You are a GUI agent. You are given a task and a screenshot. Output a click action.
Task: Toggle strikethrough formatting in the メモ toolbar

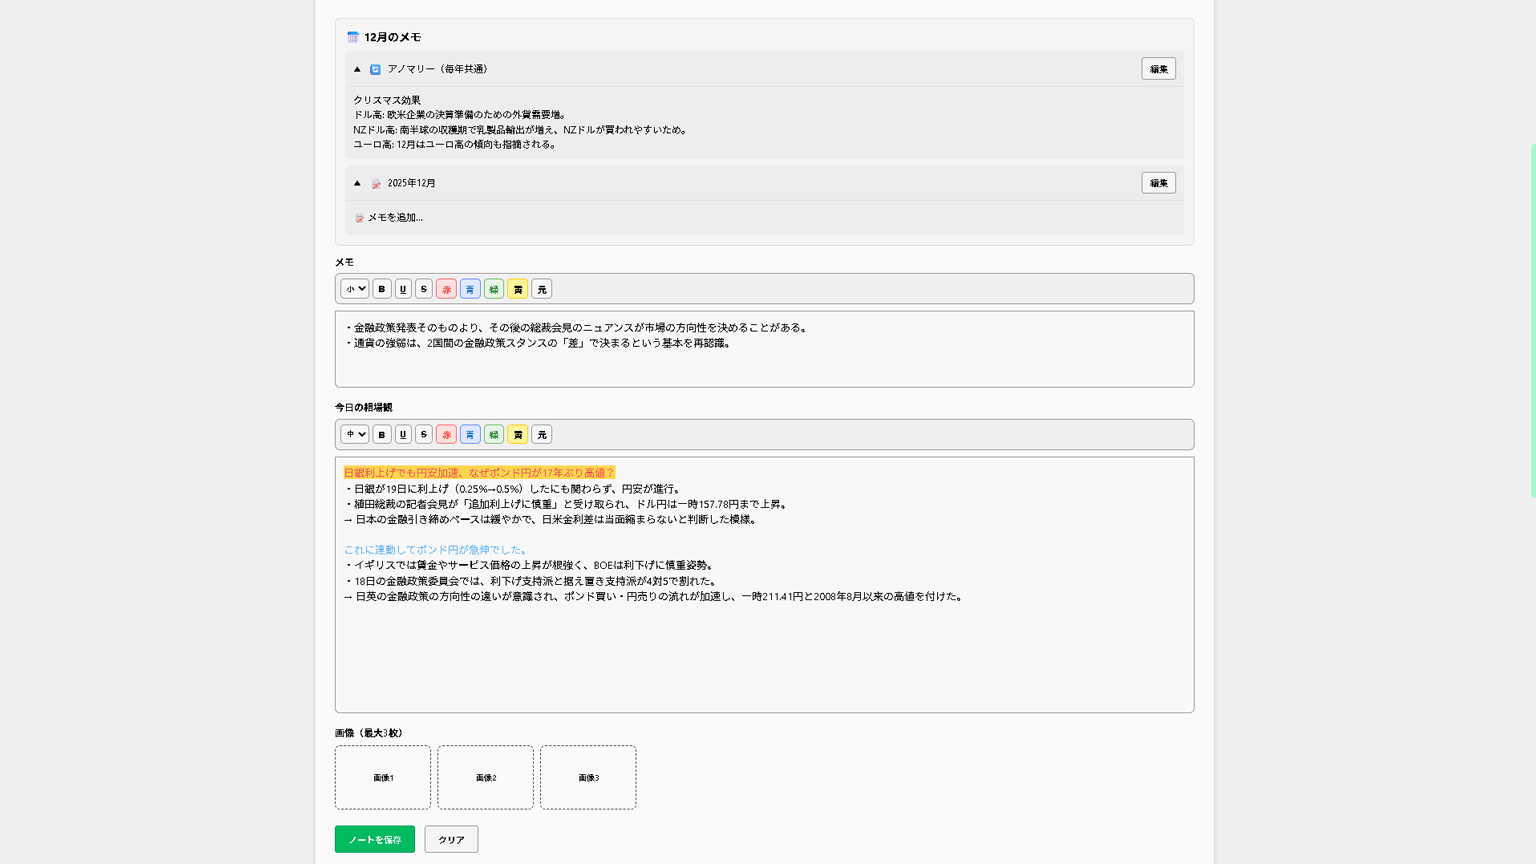[x=424, y=289]
